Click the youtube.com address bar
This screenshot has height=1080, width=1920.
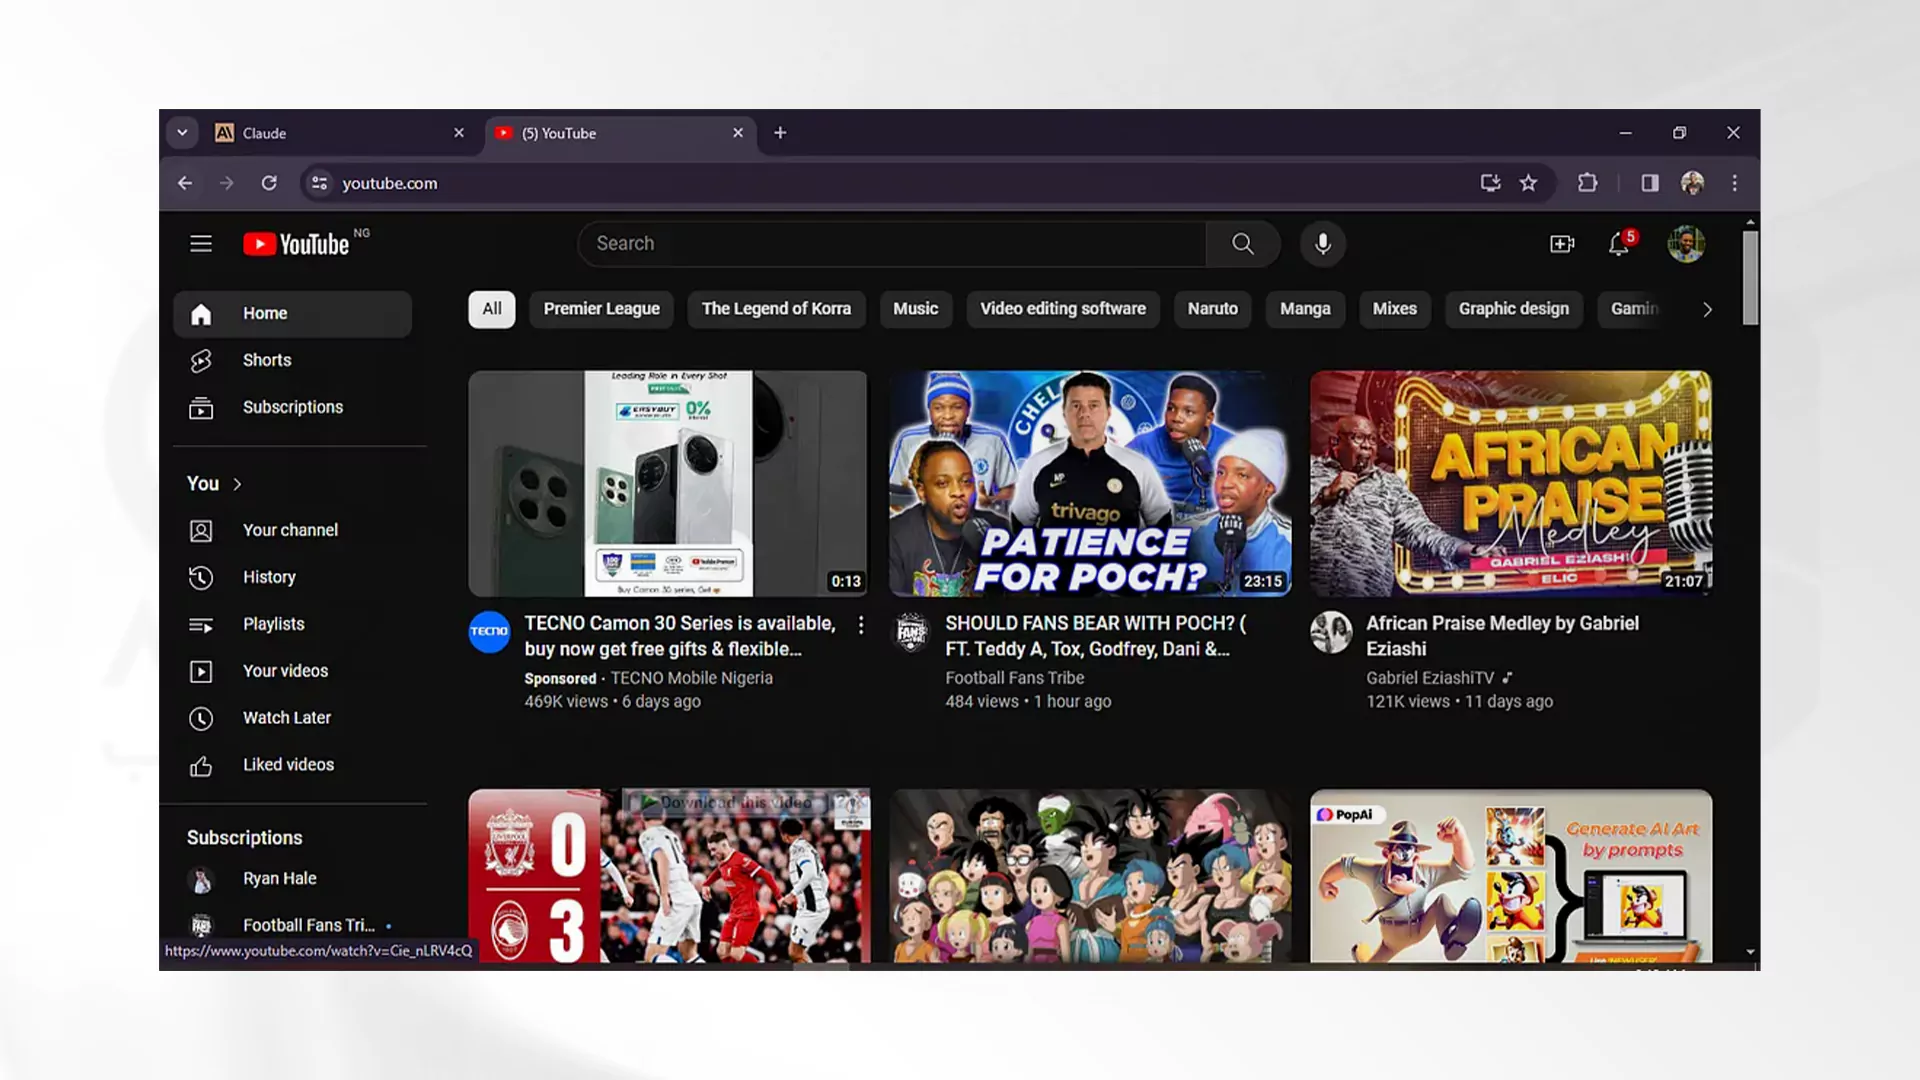pos(900,183)
